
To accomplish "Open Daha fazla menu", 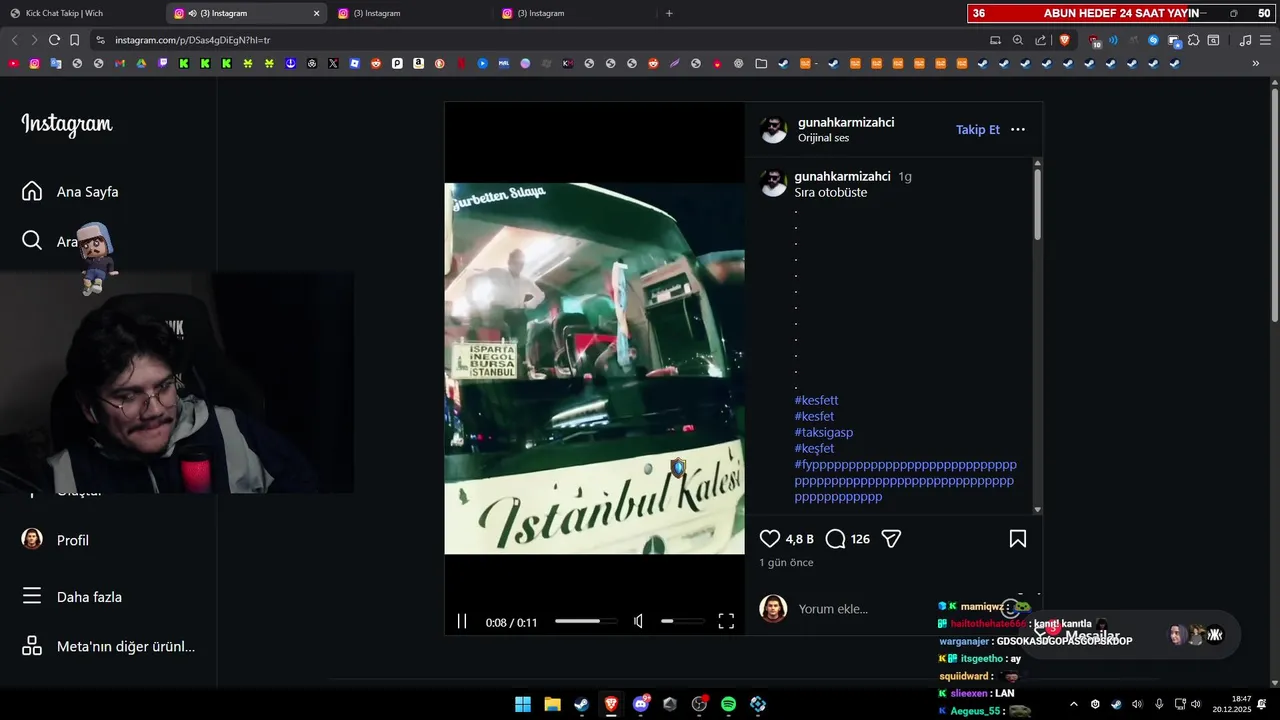I will point(72,597).
